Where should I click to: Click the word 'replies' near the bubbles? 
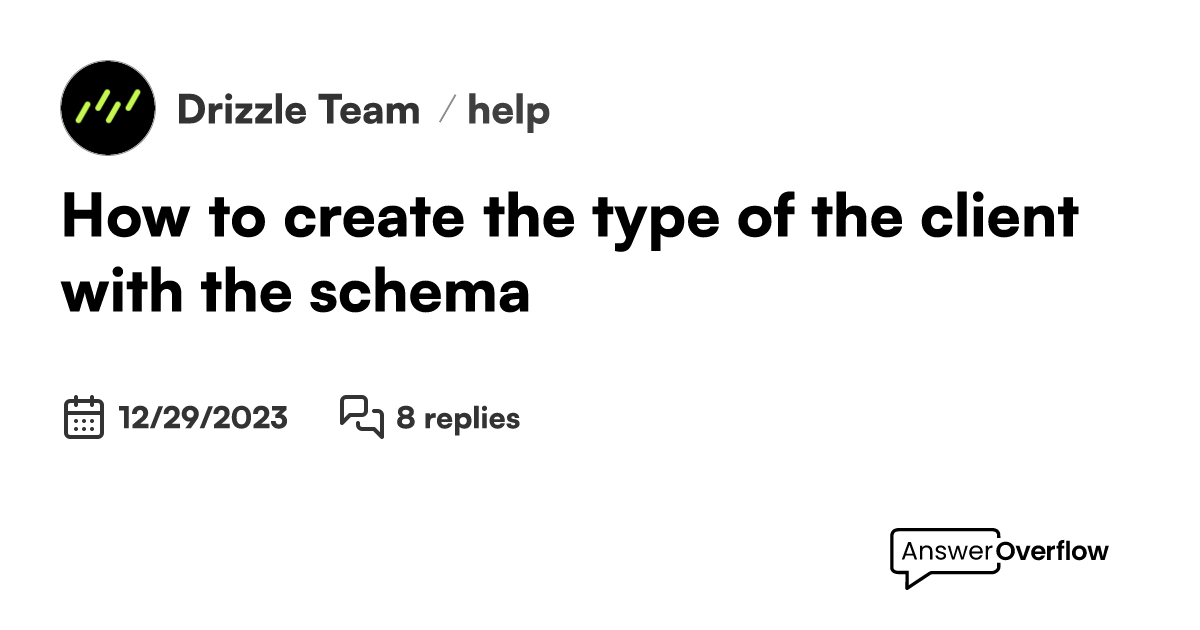pyautogui.click(x=472, y=417)
